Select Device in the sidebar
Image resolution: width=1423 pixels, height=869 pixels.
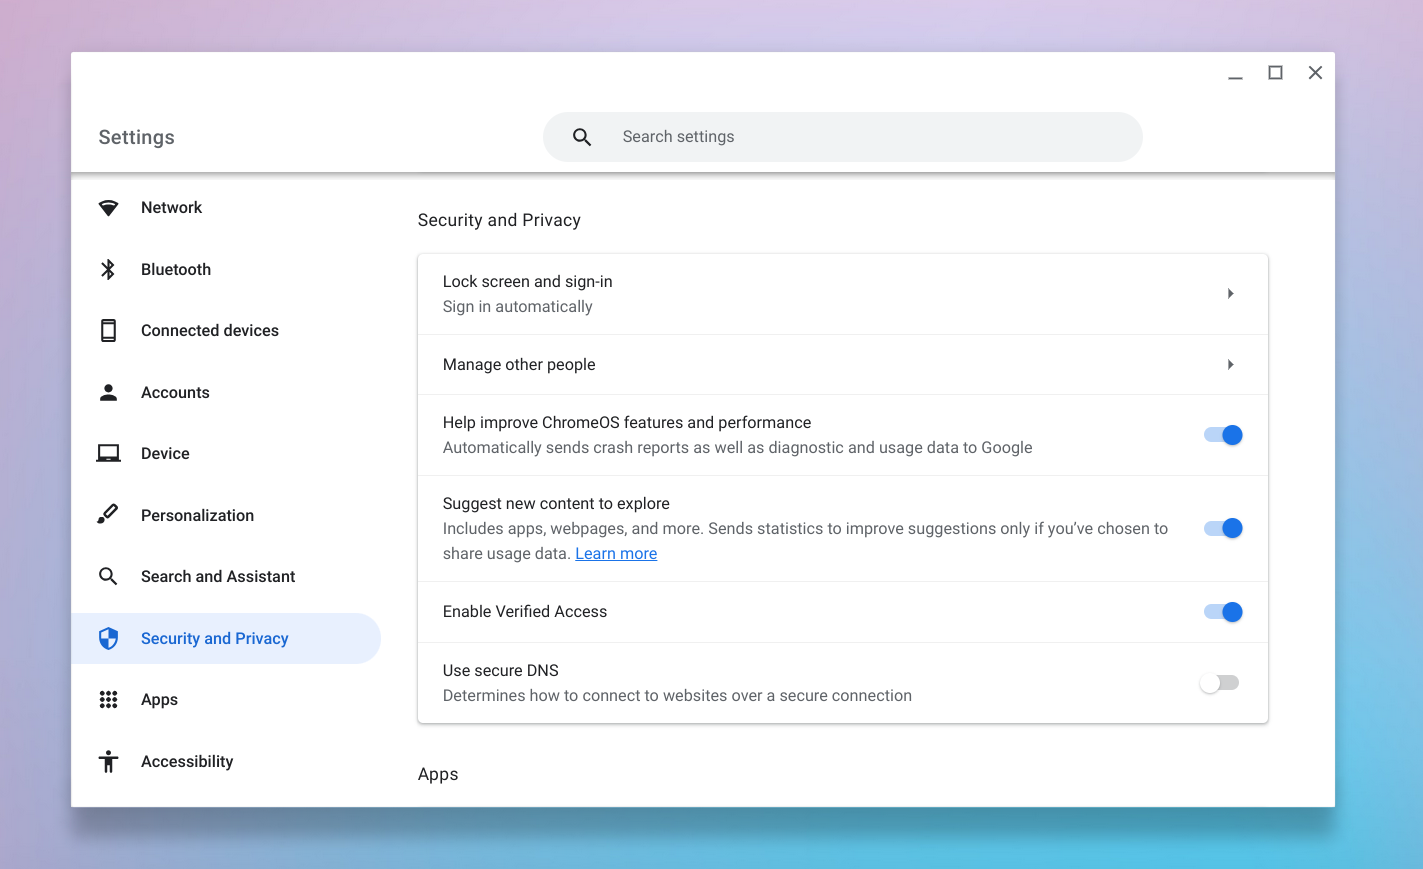pyautogui.click(x=226, y=454)
